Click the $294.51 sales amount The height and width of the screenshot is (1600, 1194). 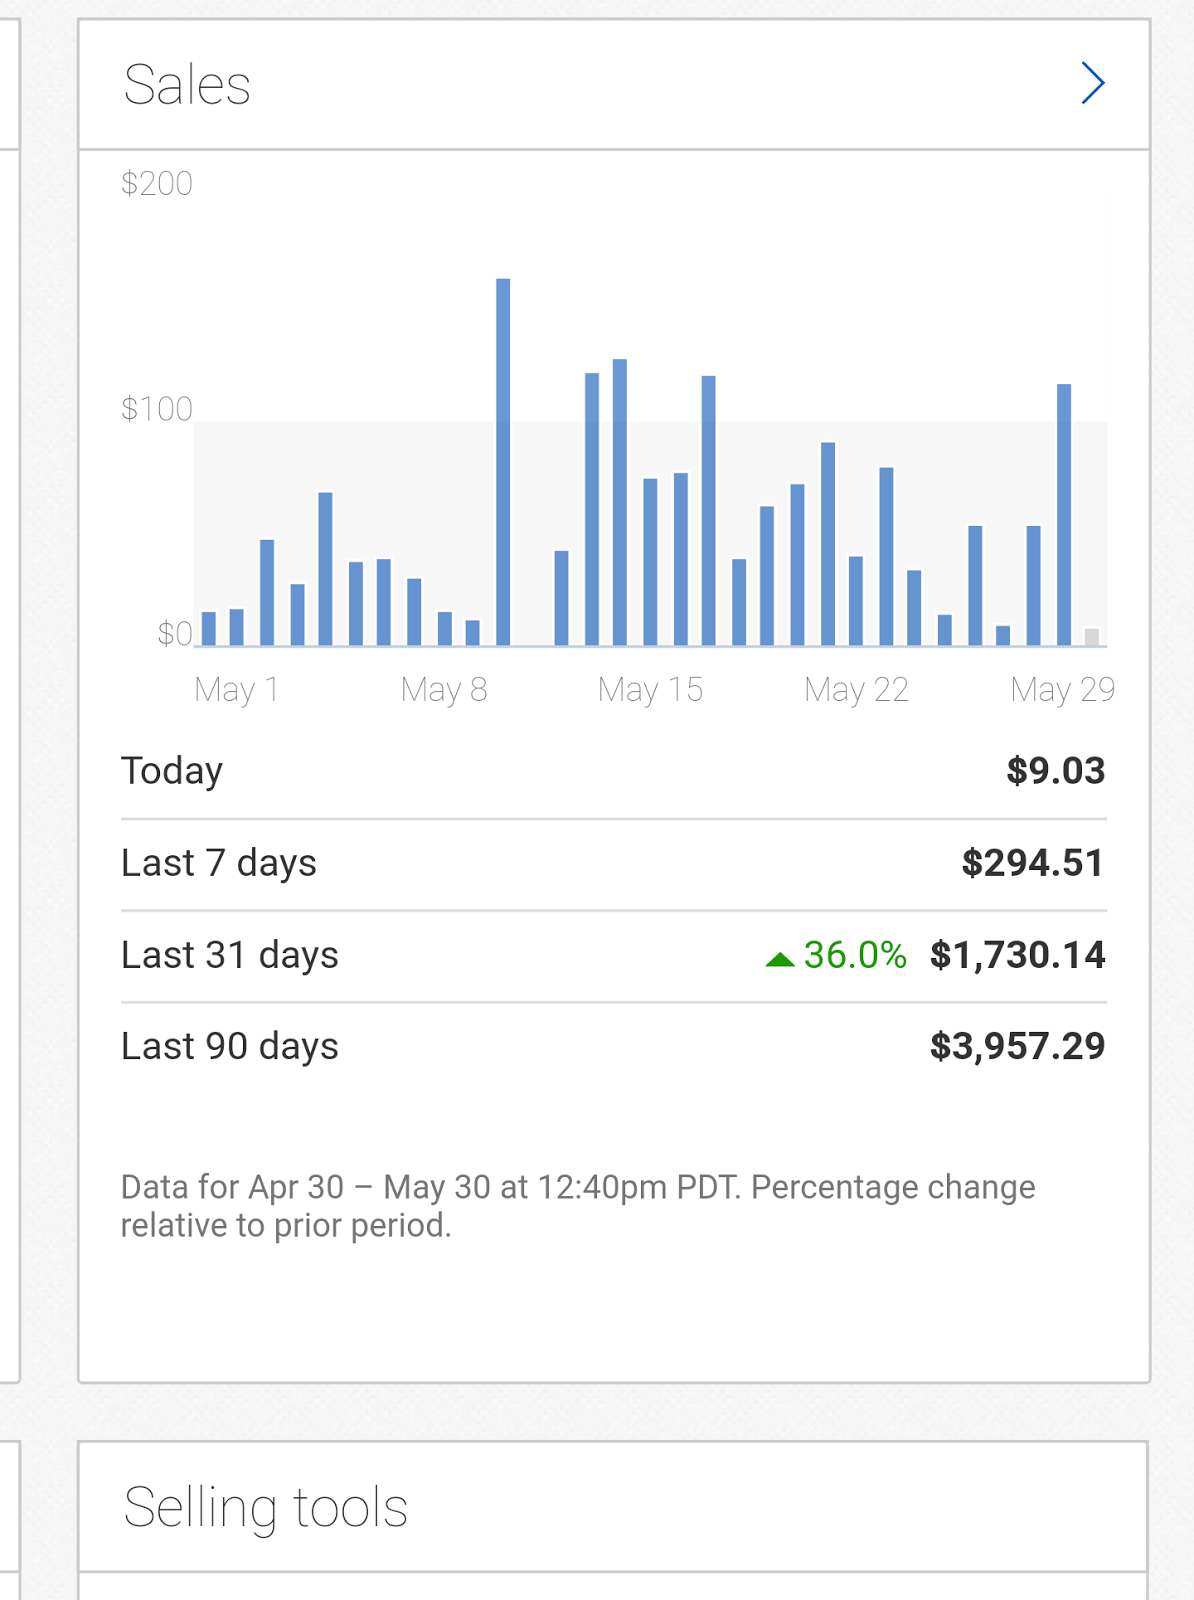pos(1032,863)
